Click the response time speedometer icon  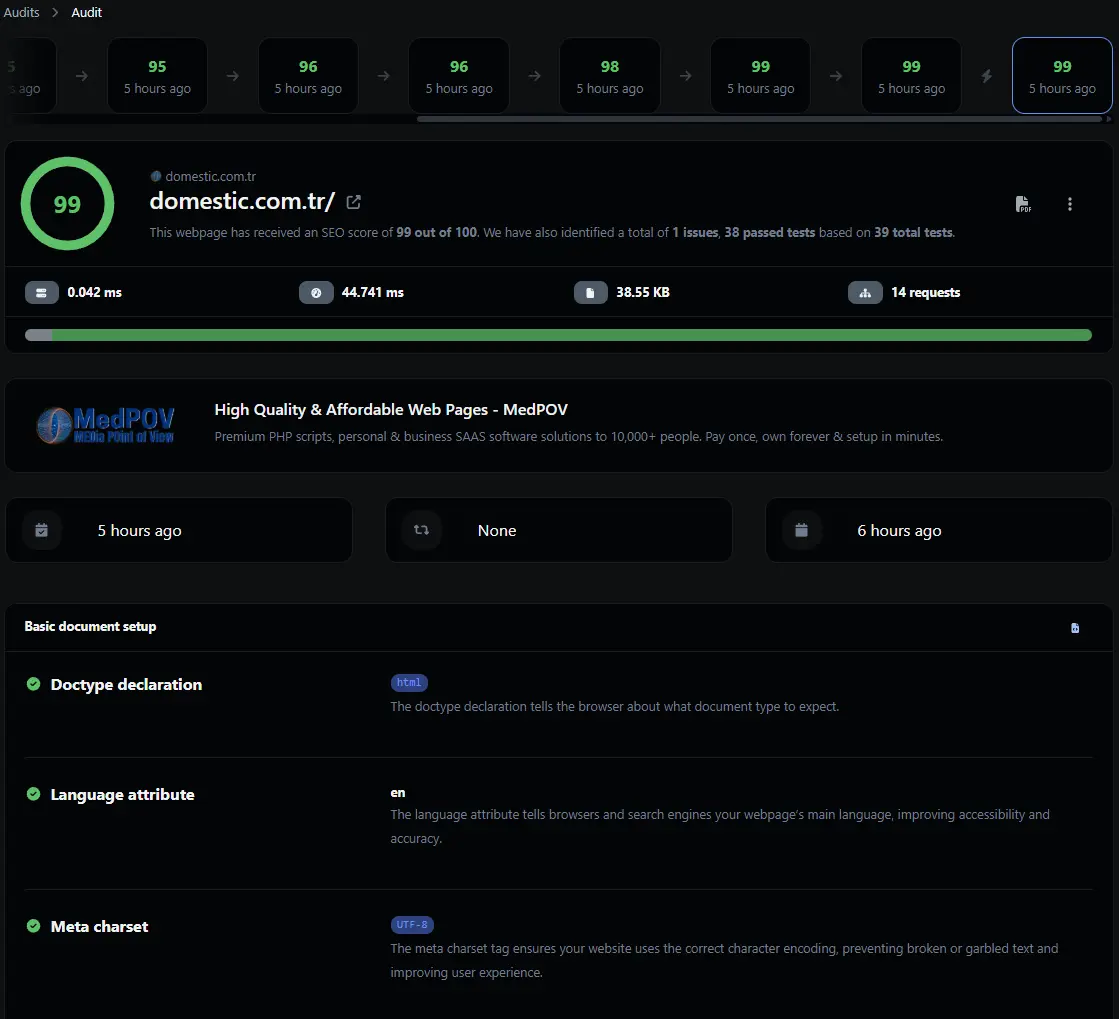pos(41,292)
